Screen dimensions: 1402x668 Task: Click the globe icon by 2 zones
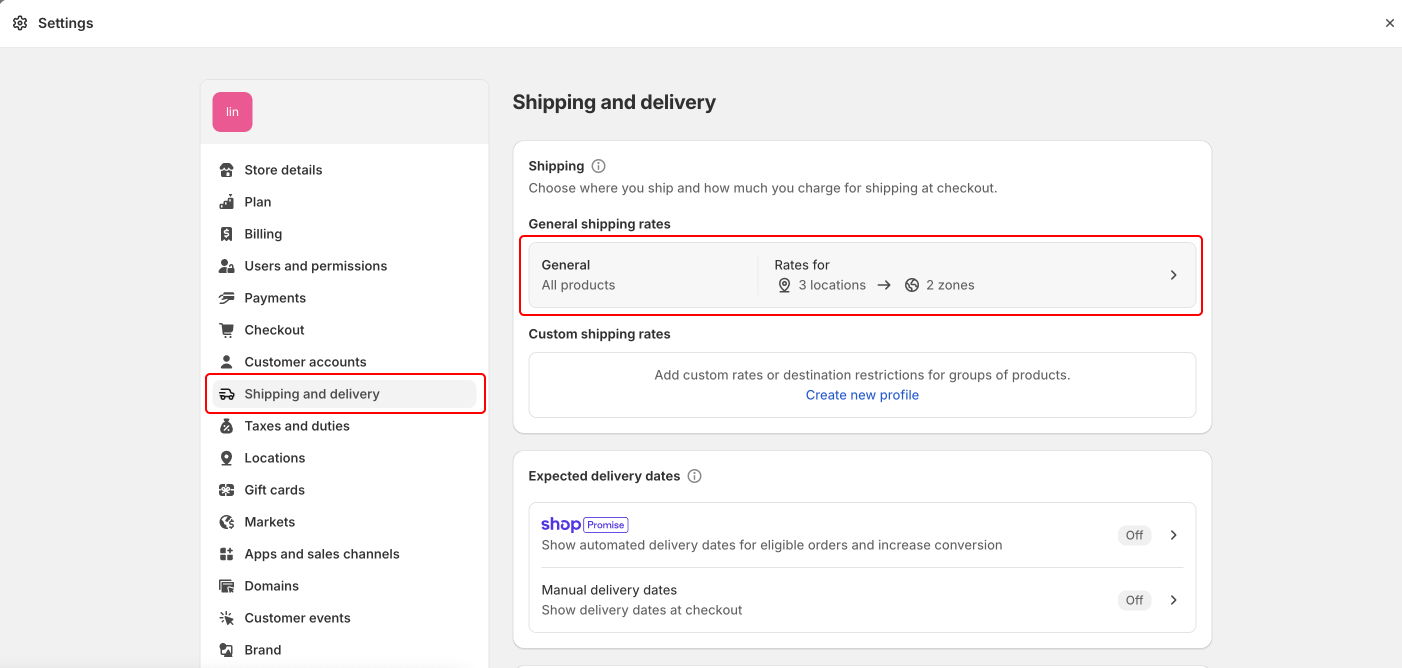point(912,285)
